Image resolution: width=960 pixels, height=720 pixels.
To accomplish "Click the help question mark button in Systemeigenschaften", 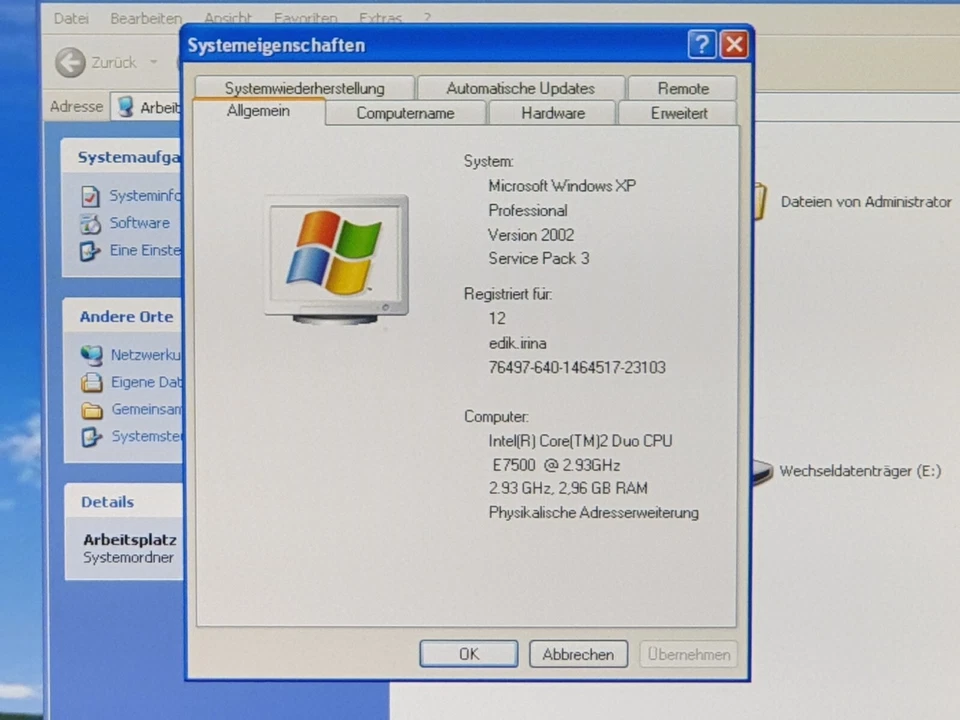I will point(702,45).
